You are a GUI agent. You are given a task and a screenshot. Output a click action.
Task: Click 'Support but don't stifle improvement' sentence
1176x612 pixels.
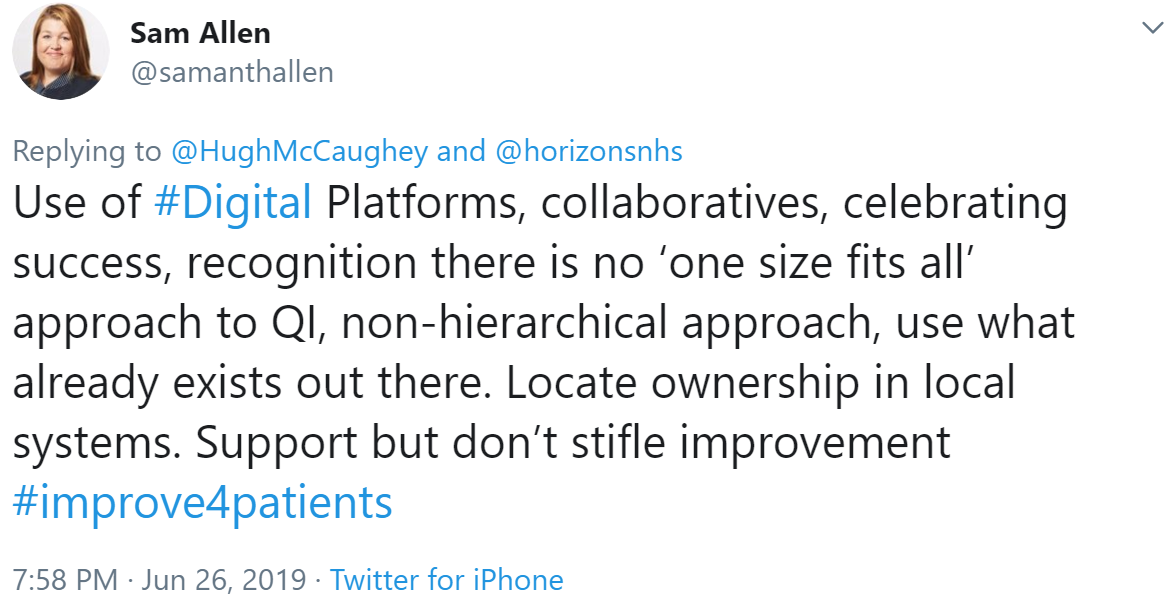573,443
